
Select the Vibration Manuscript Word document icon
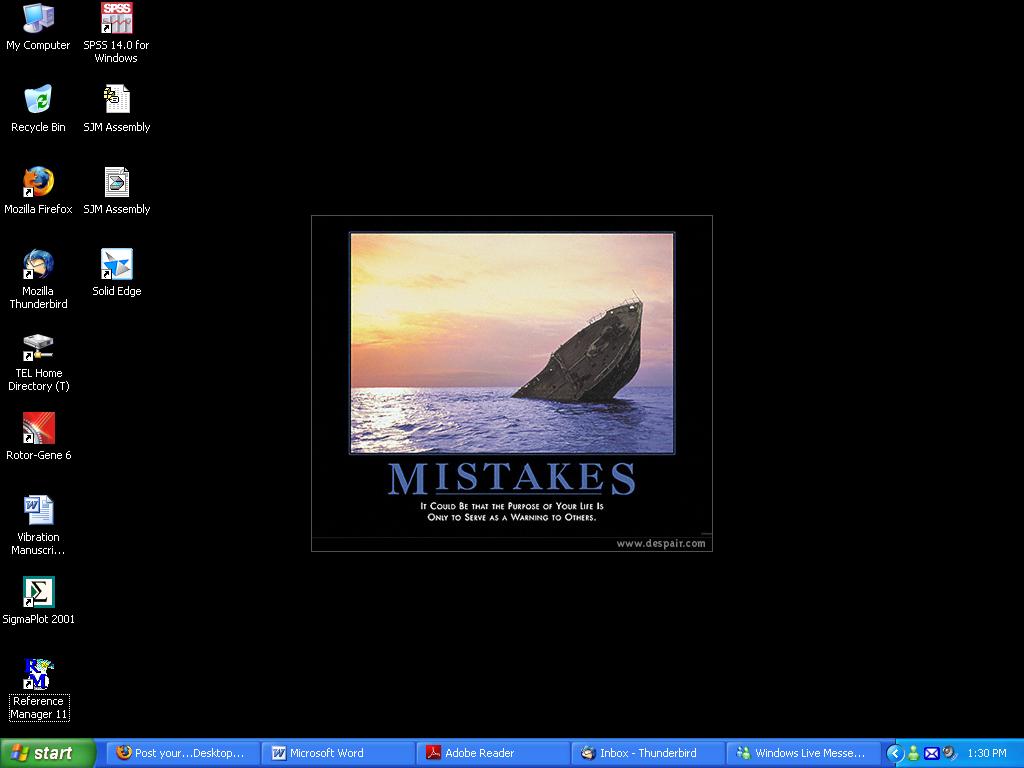click(38, 525)
